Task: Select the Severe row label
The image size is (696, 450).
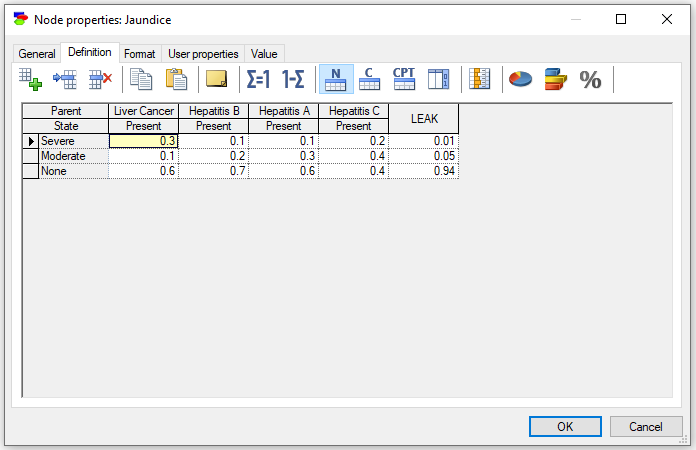Action: pyautogui.click(x=74, y=141)
